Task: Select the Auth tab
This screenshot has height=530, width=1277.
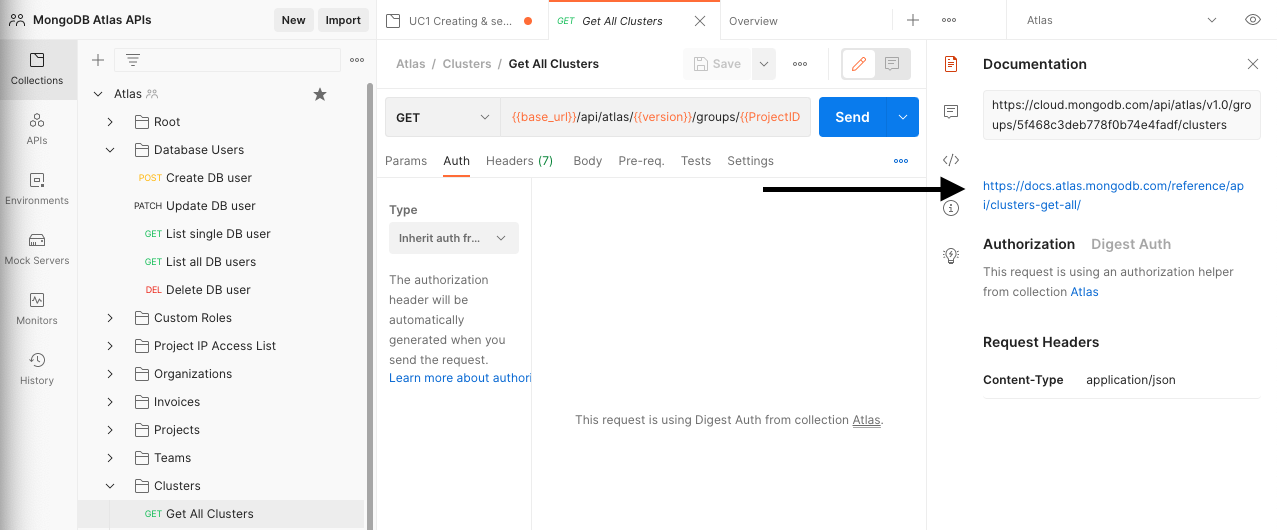Action: coord(457,161)
